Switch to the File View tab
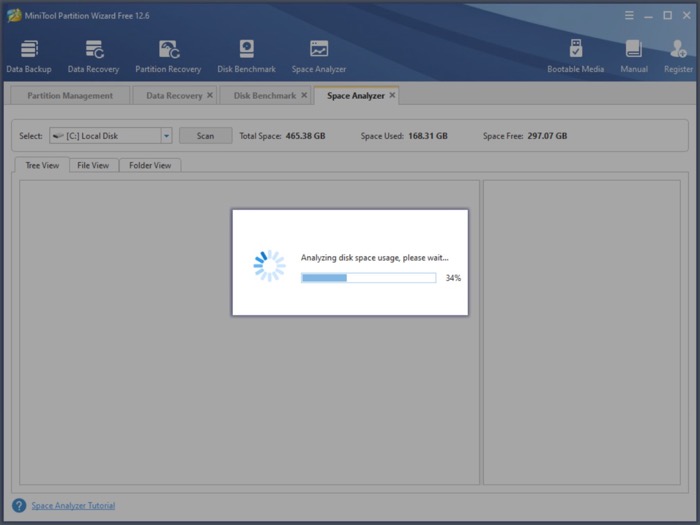700x525 pixels. 93,165
